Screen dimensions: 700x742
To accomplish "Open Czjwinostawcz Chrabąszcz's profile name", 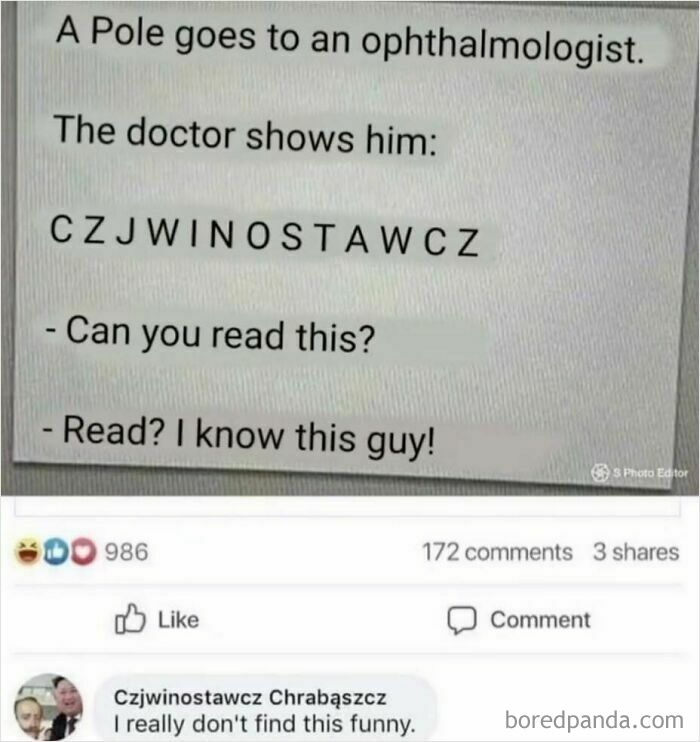I will pos(250,698).
